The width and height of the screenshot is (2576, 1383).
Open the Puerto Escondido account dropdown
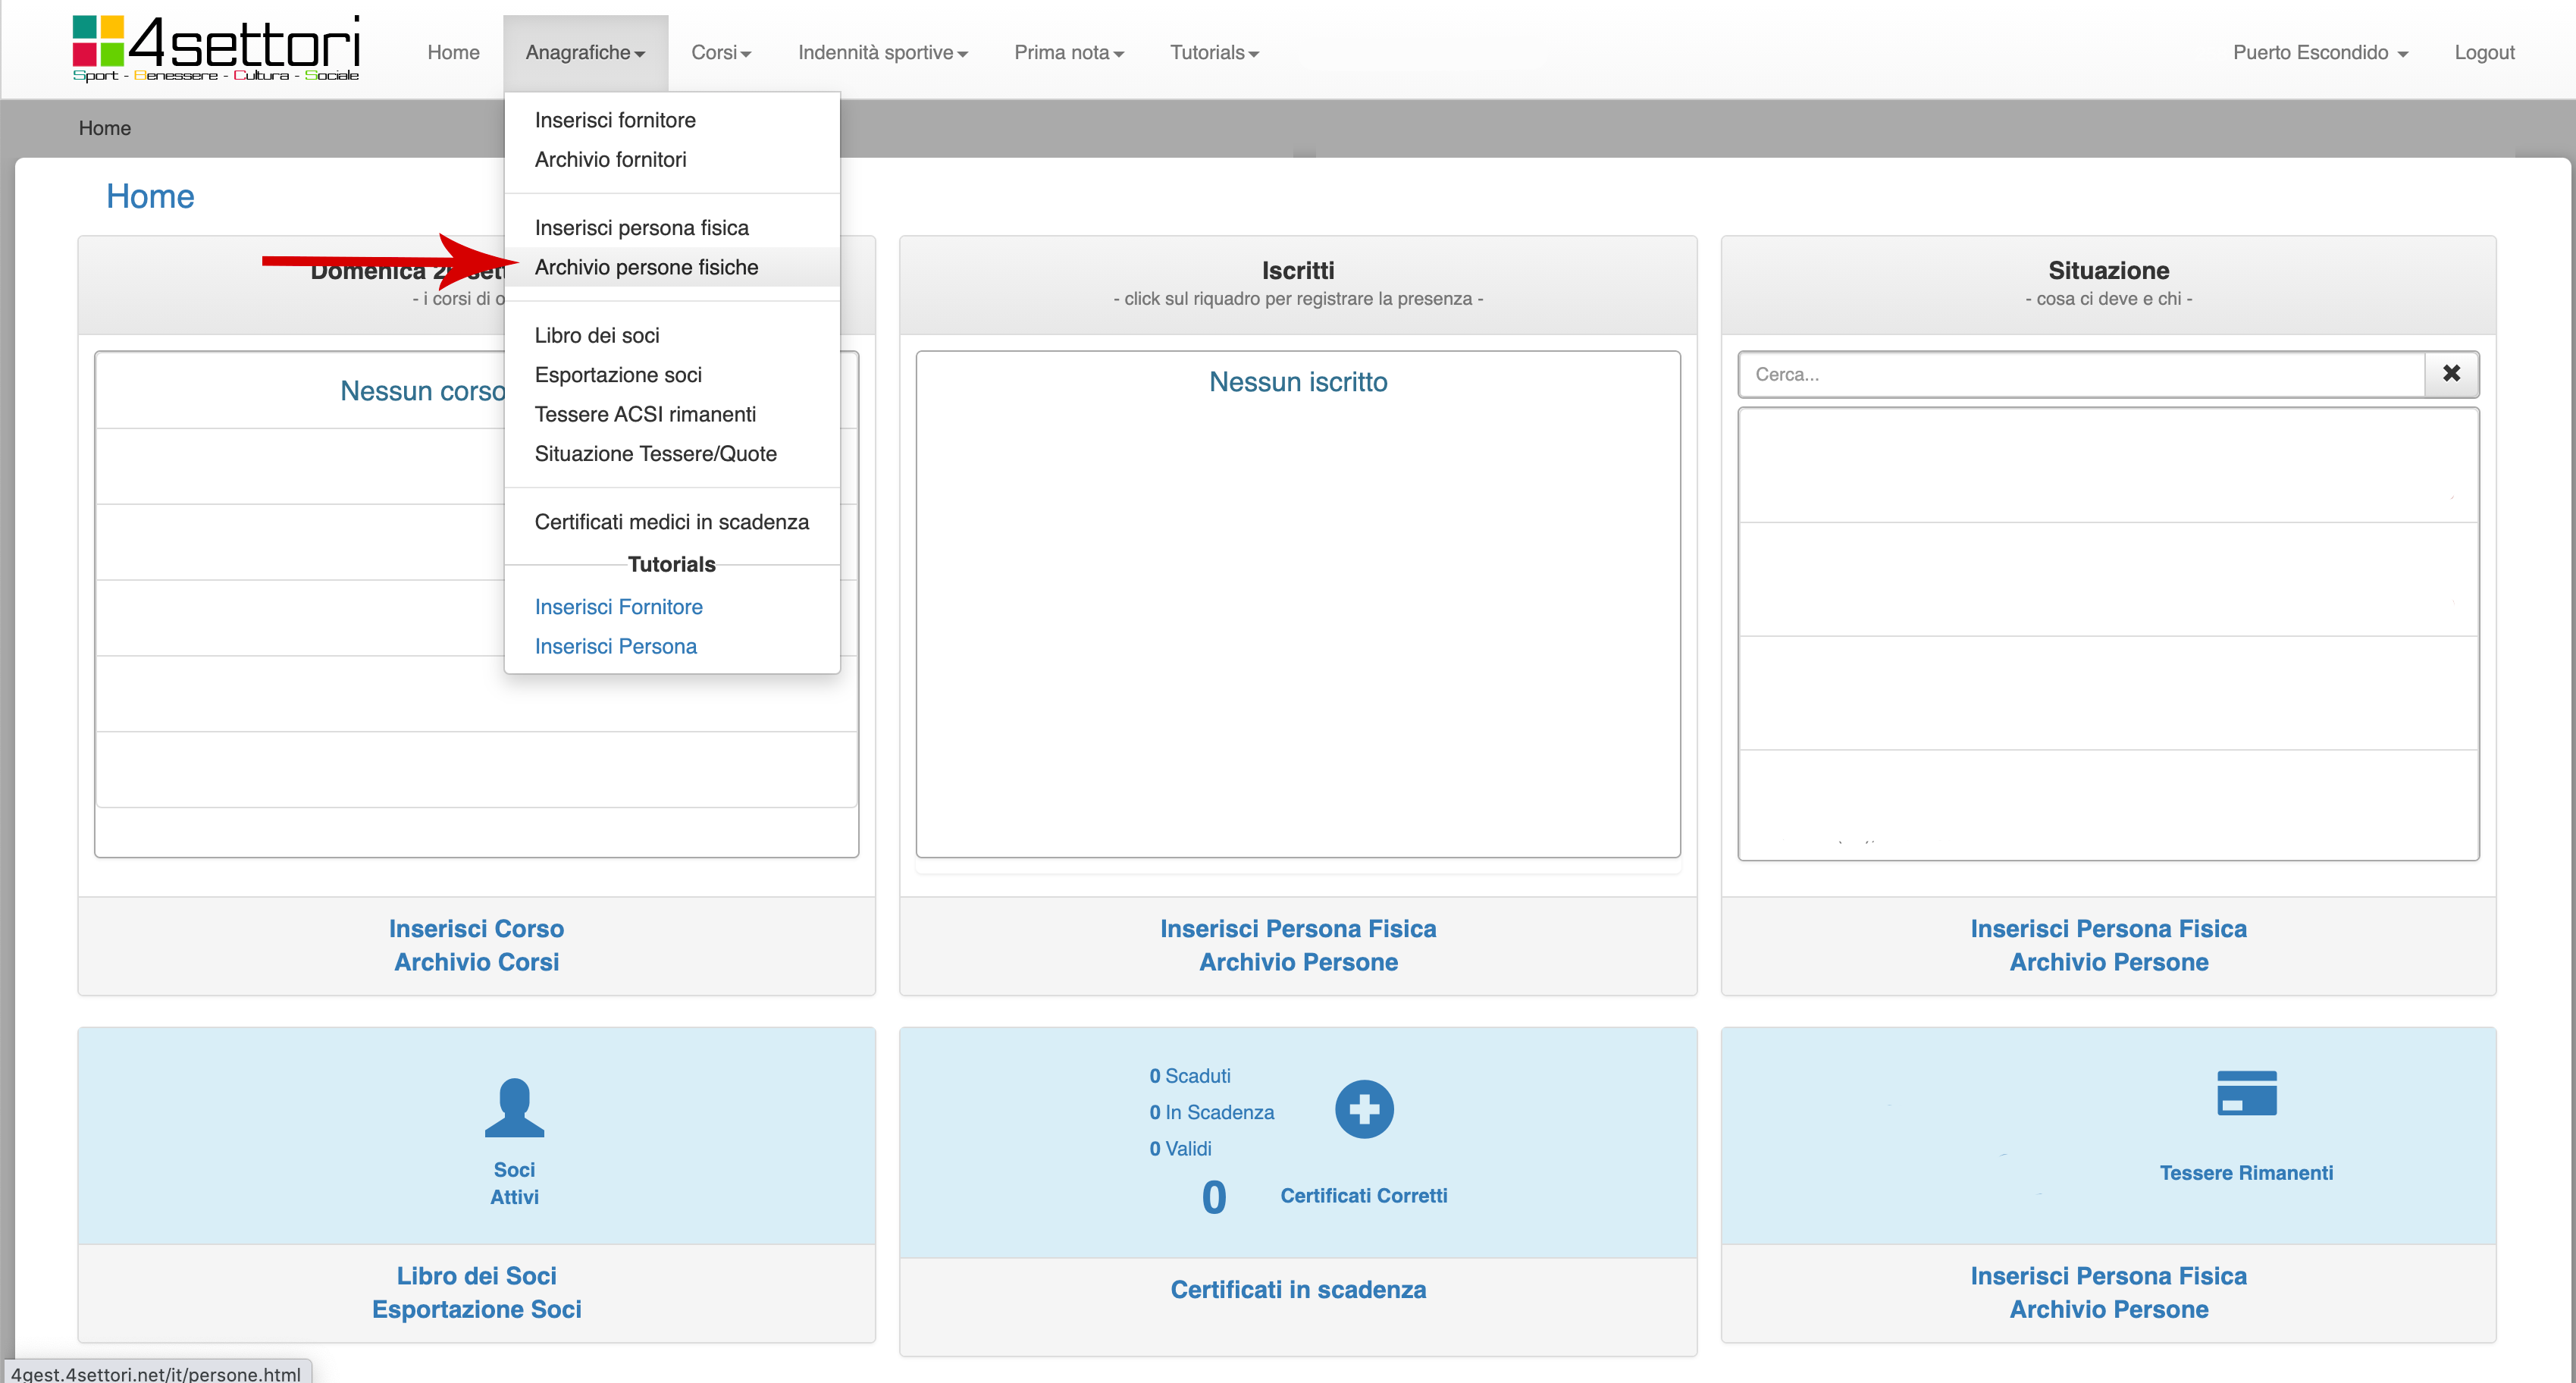pos(2319,52)
